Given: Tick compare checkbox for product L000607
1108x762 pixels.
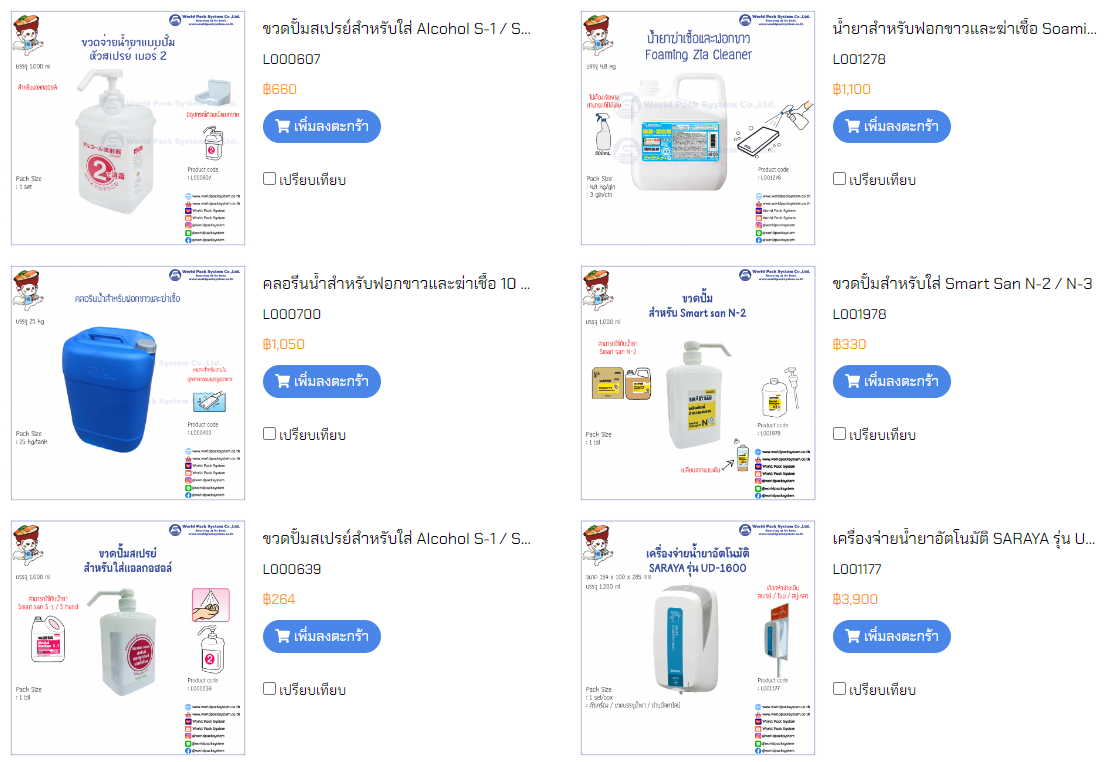Looking at the screenshot, I should pyautogui.click(x=269, y=179).
